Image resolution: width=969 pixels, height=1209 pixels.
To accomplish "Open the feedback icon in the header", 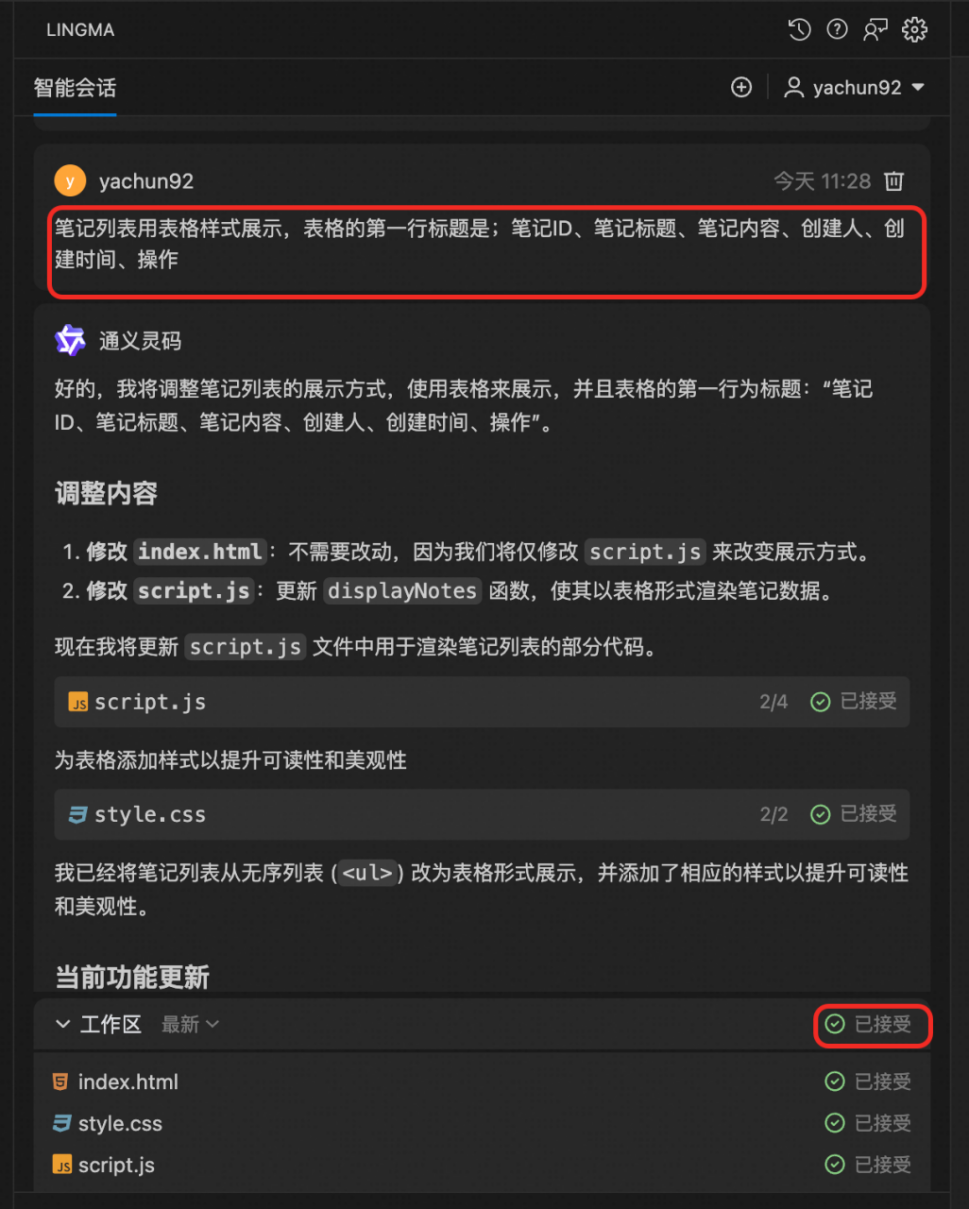I will (876, 30).
